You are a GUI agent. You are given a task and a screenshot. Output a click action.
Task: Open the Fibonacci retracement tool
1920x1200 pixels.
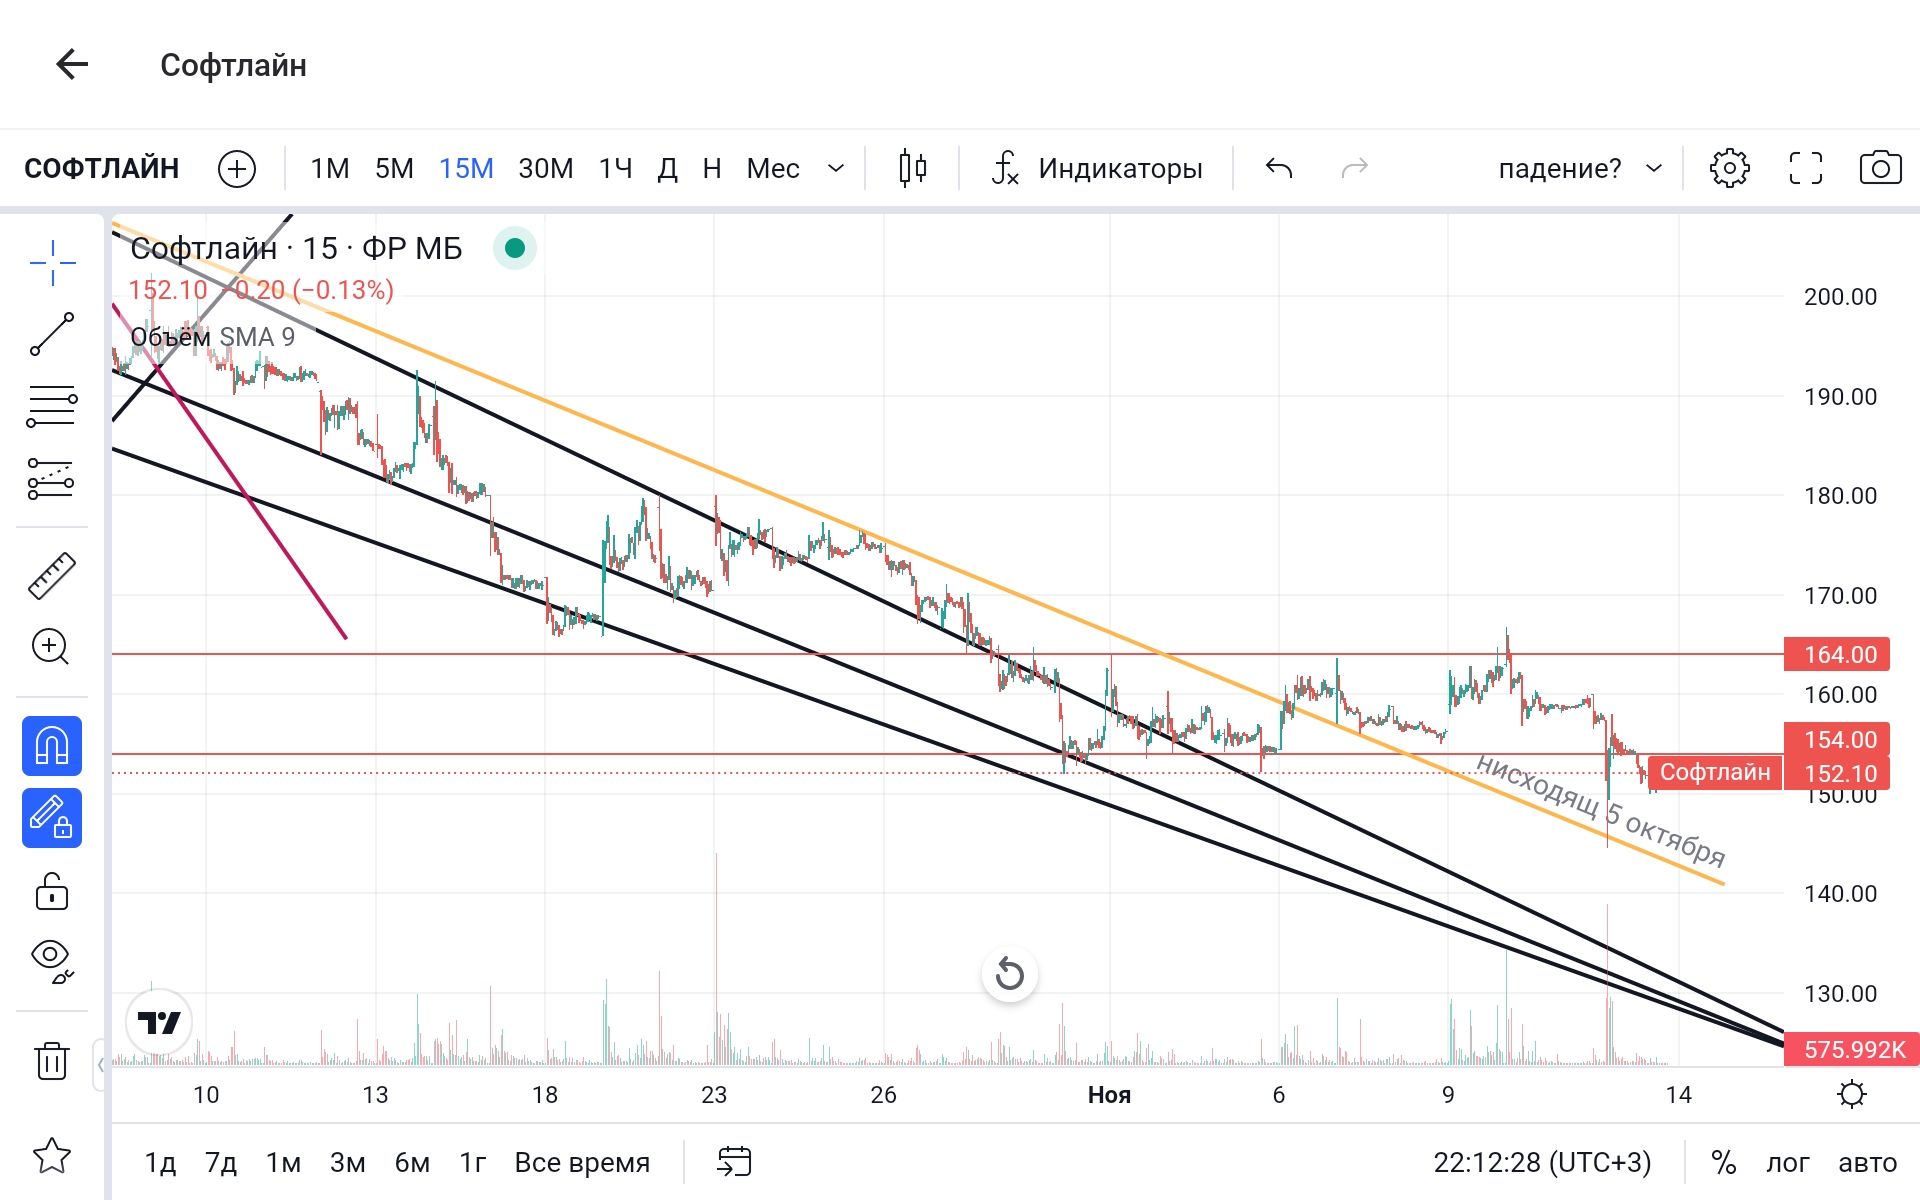coord(52,406)
